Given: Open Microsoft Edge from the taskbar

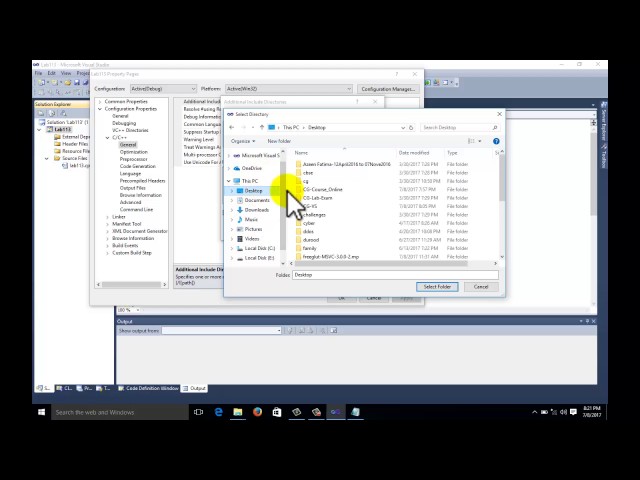Looking at the screenshot, I should [x=218, y=412].
